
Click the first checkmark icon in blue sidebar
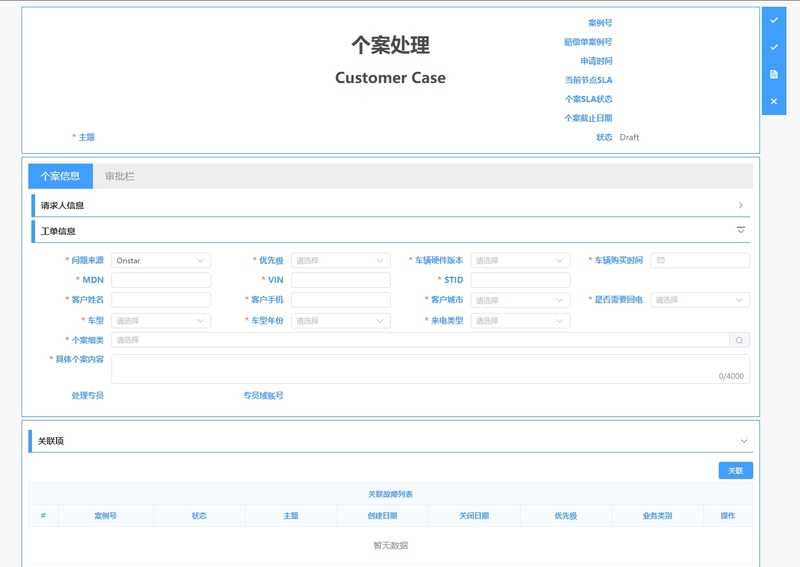(x=774, y=20)
